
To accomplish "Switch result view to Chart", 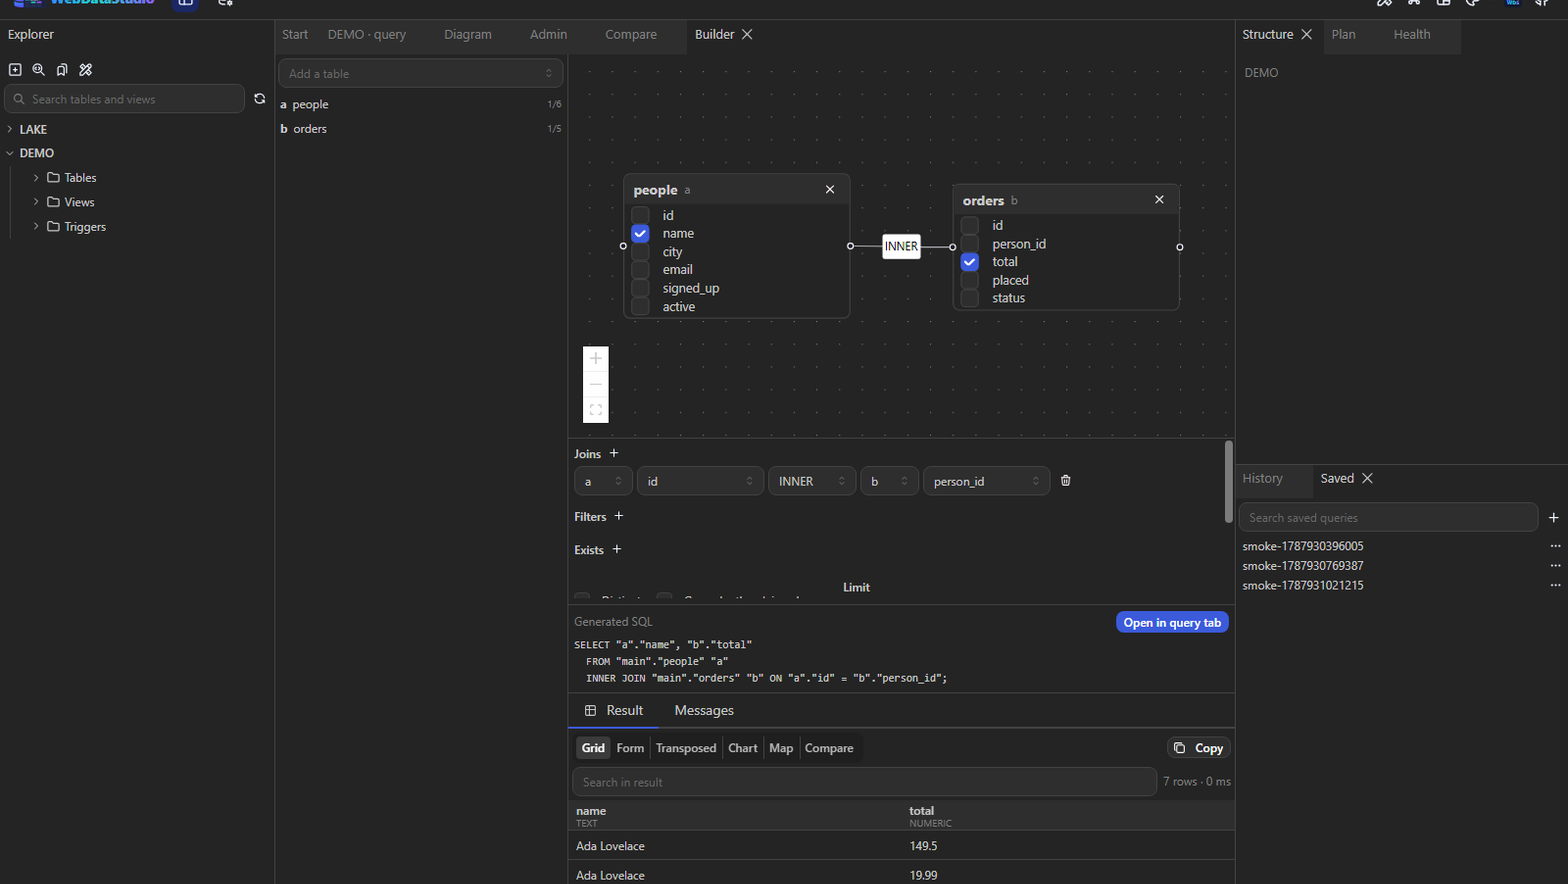I will click(743, 748).
